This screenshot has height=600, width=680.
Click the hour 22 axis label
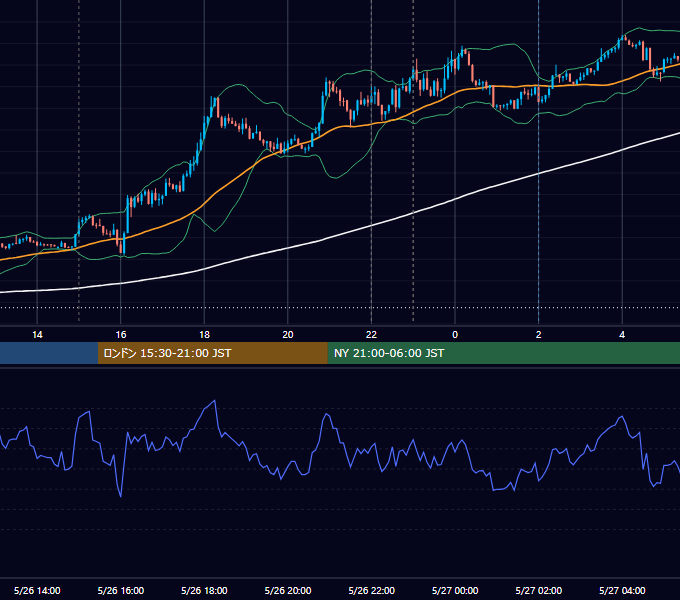[371, 335]
